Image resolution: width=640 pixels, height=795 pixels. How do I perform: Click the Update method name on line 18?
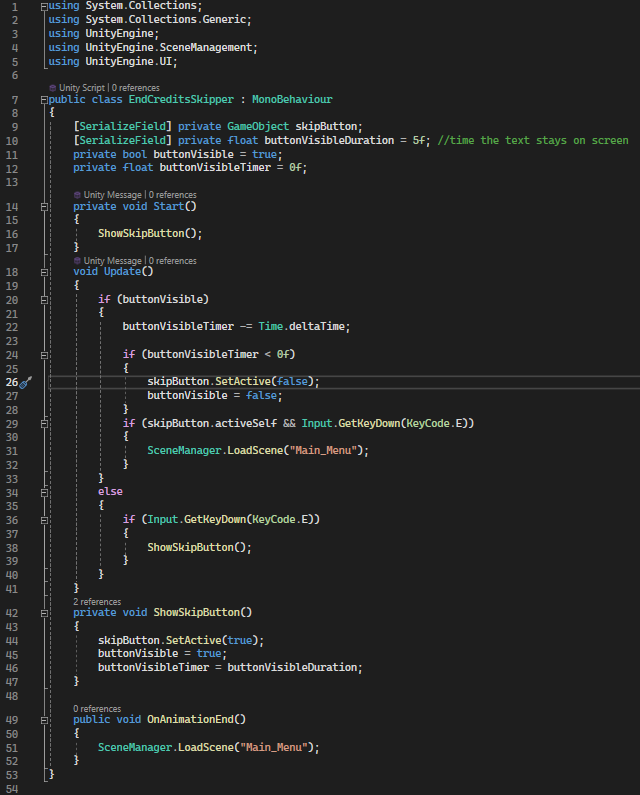(x=122, y=271)
